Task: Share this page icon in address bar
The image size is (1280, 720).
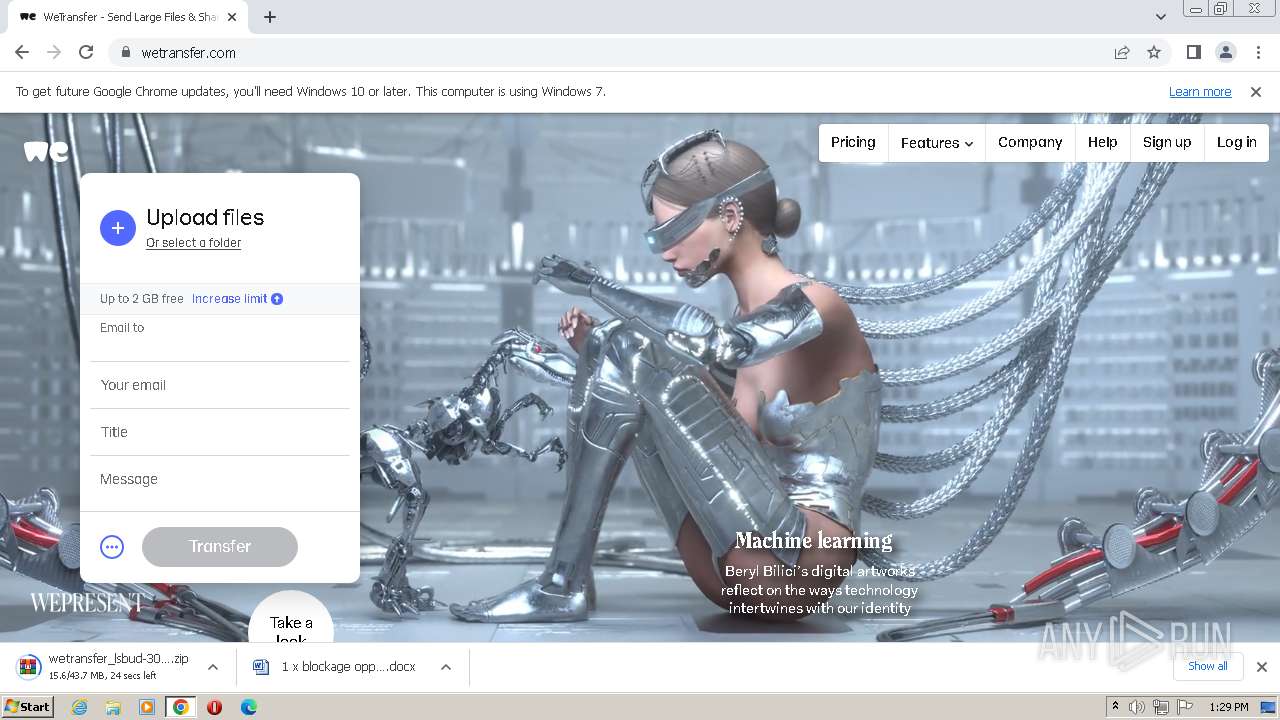Action: (x=1122, y=52)
